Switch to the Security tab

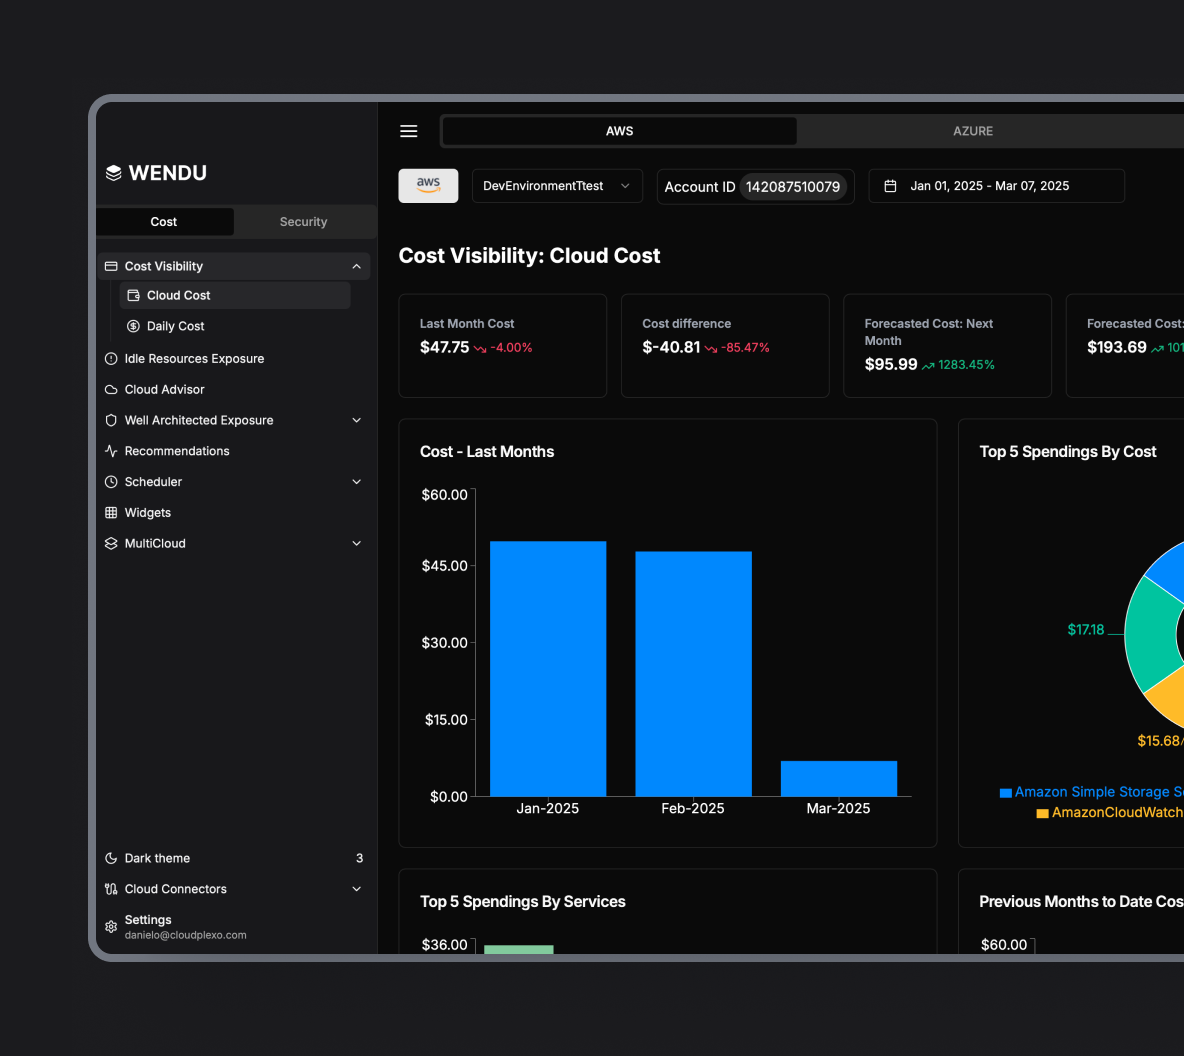303,222
